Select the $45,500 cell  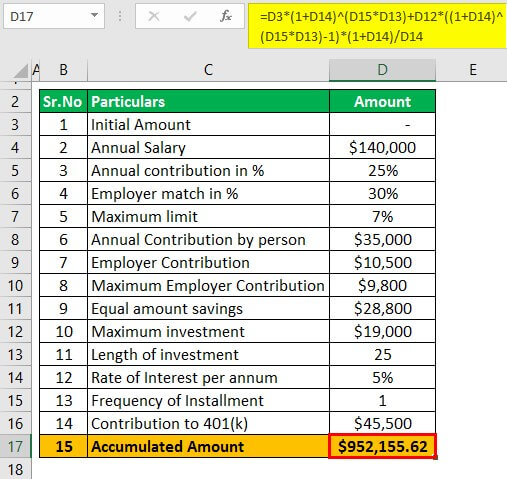pos(382,423)
